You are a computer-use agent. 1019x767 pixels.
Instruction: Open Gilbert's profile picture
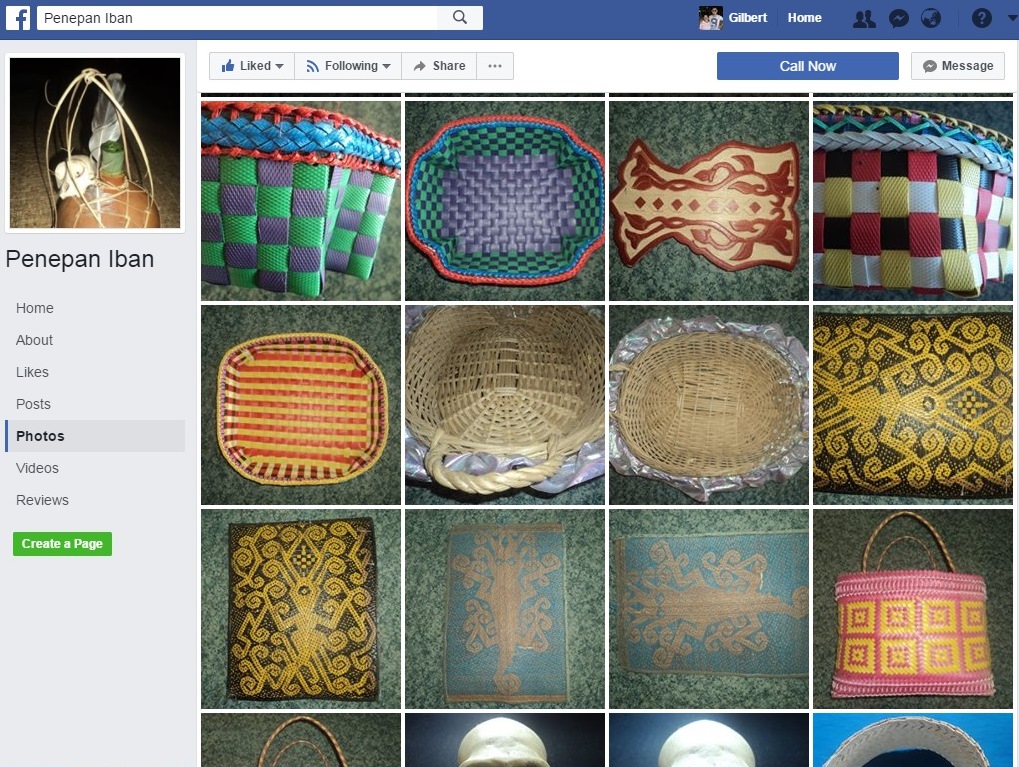[710, 18]
